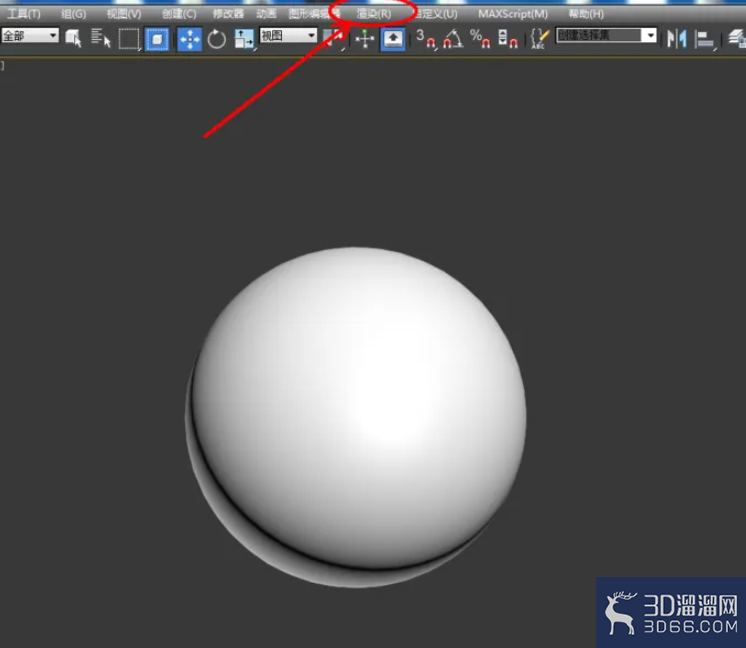Open the 动画 menu
746x648 pixels.
coord(266,14)
